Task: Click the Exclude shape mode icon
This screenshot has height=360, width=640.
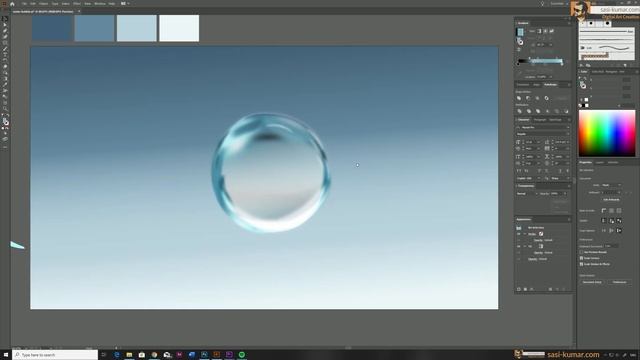Action: click(x=547, y=98)
